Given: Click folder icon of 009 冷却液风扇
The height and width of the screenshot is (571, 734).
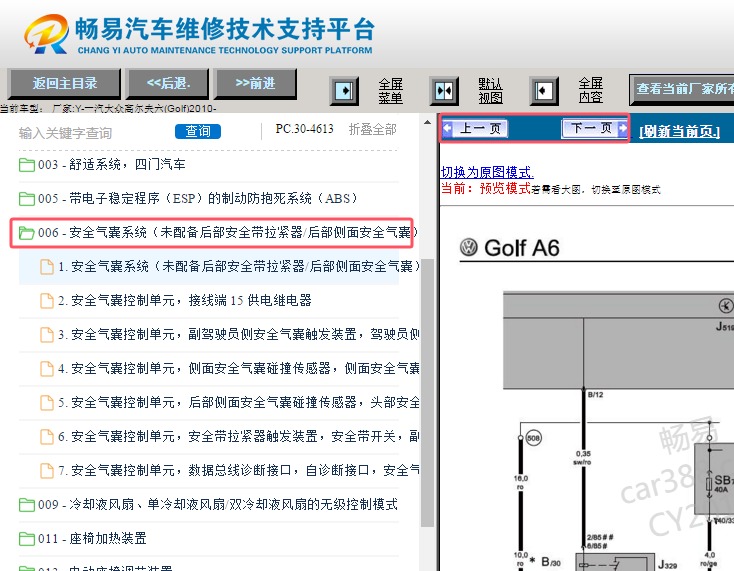Looking at the screenshot, I should coord(27,505).
